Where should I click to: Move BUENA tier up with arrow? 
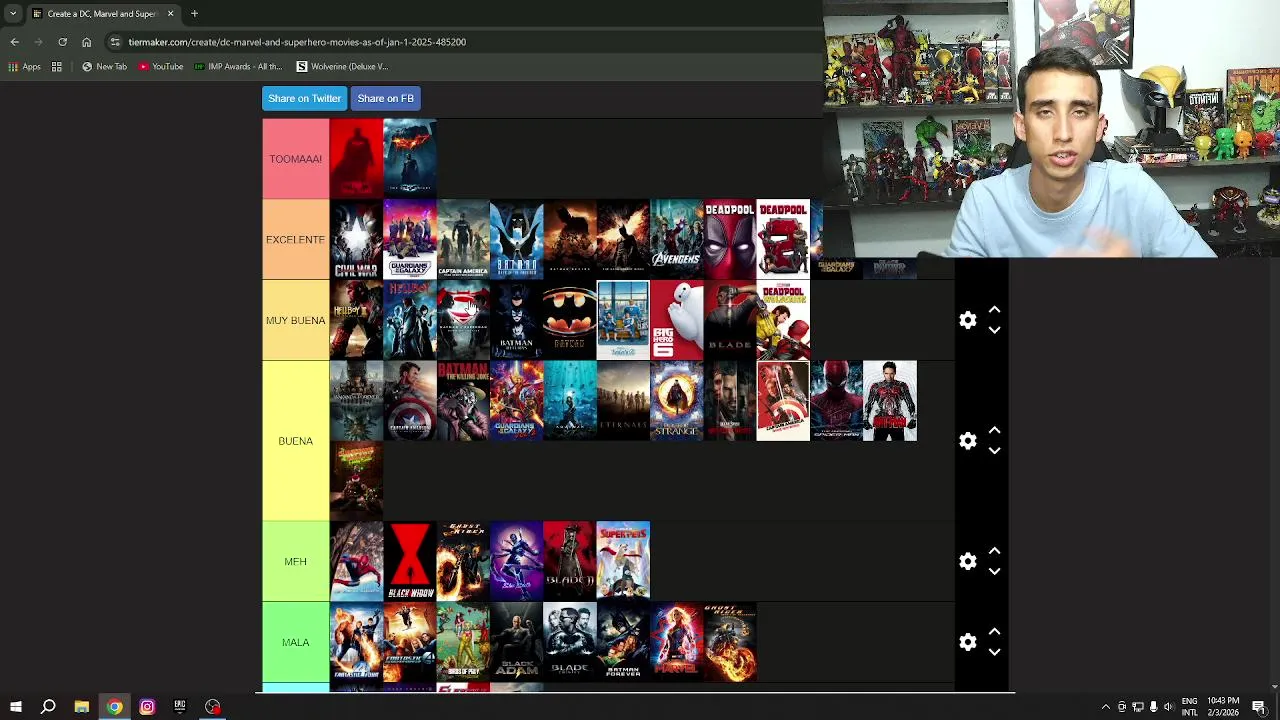tap(994, 431)
